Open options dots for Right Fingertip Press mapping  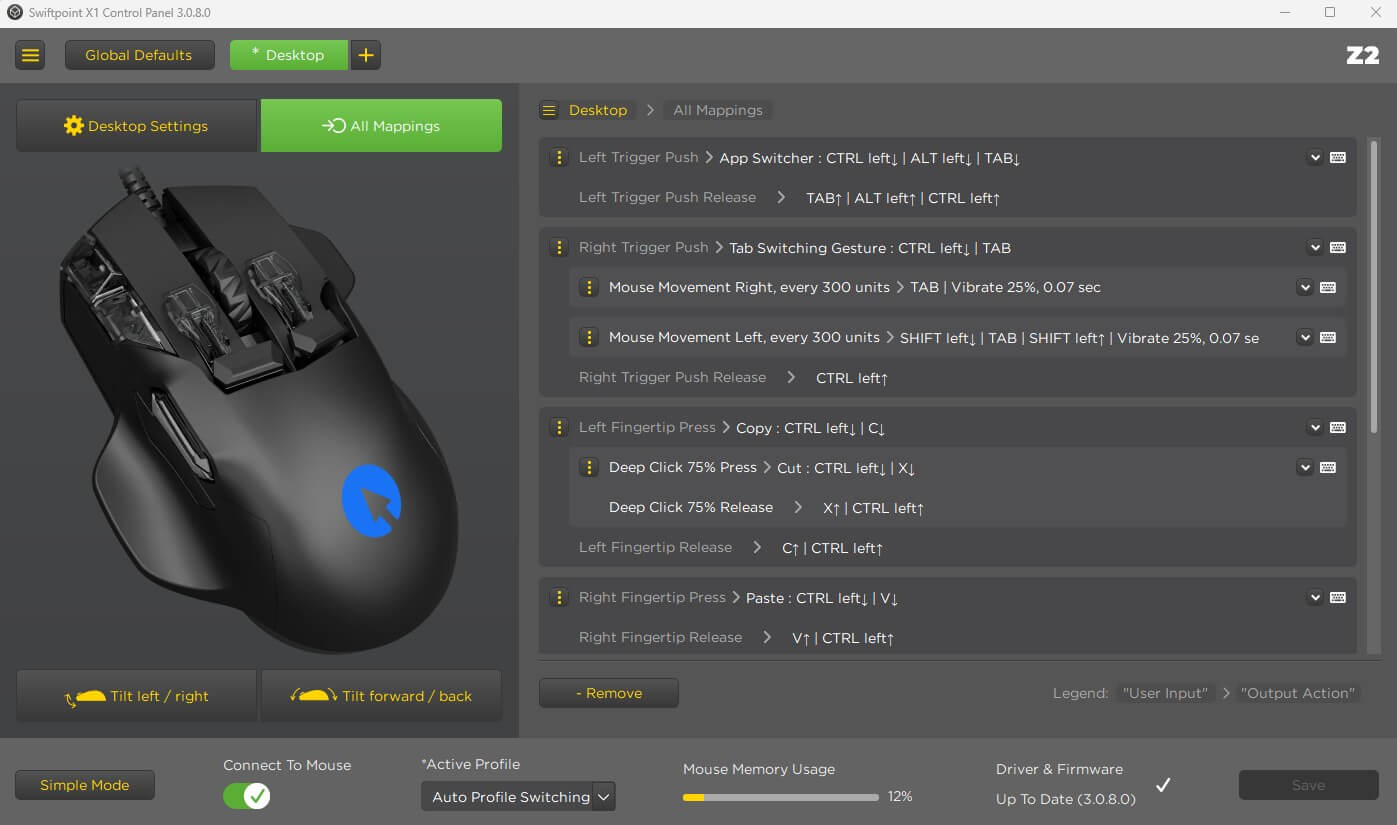(x=559, y=598)
